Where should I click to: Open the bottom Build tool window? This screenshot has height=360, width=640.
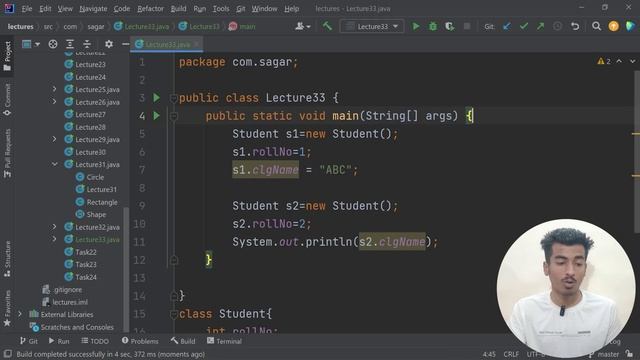(x=183, y=341)
